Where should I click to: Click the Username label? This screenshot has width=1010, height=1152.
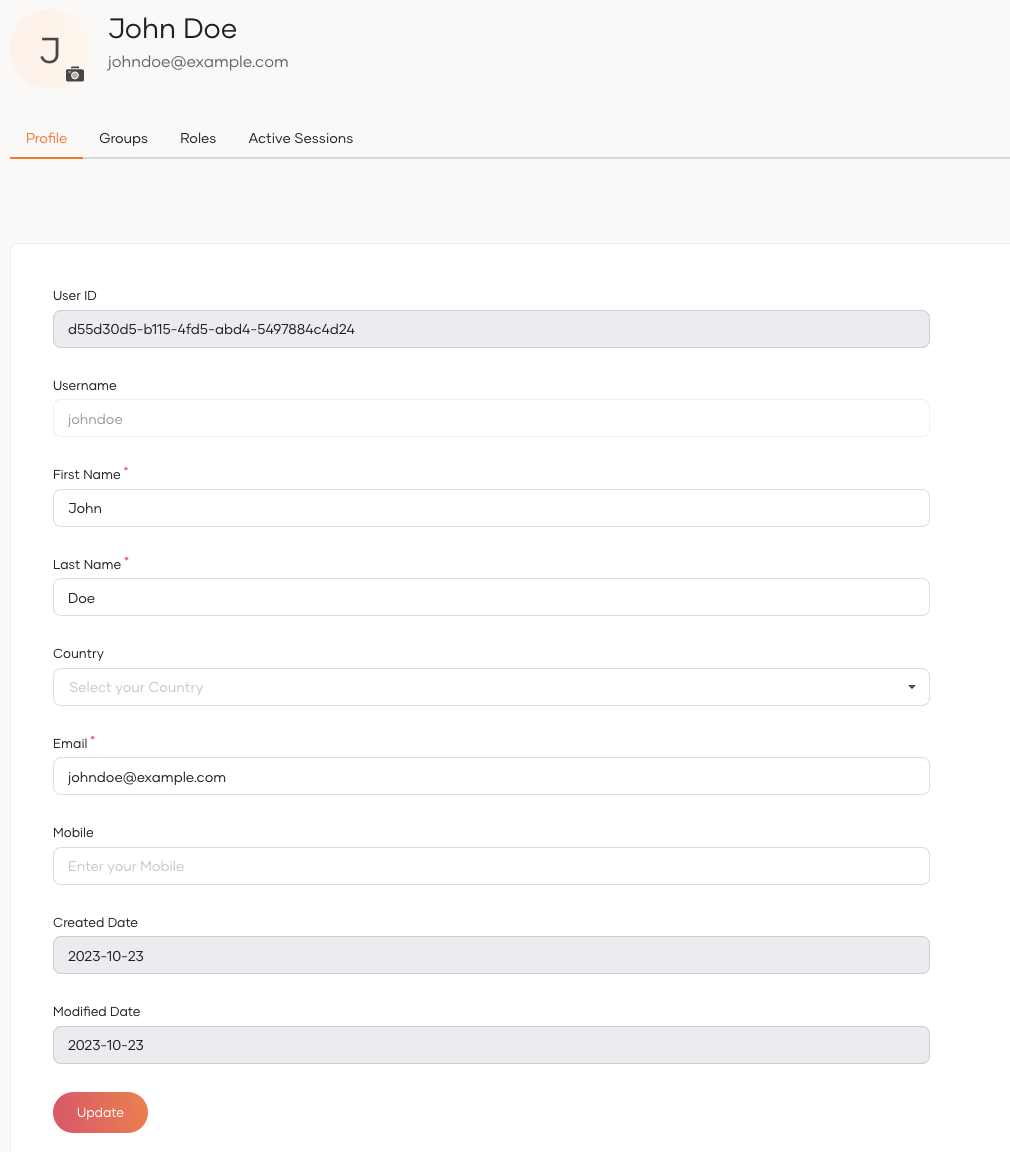point(84,386)
